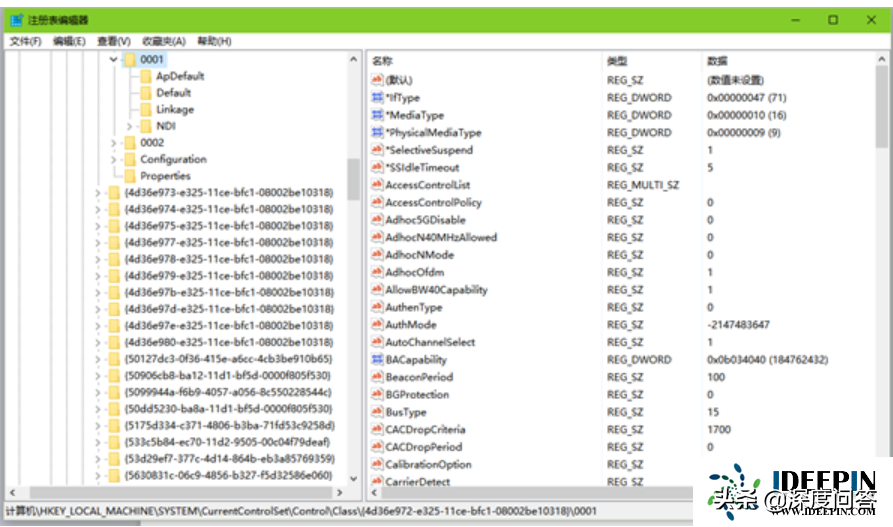
Task: Click the CACDropCriteria value icon
Action: (x=377, y=430)
